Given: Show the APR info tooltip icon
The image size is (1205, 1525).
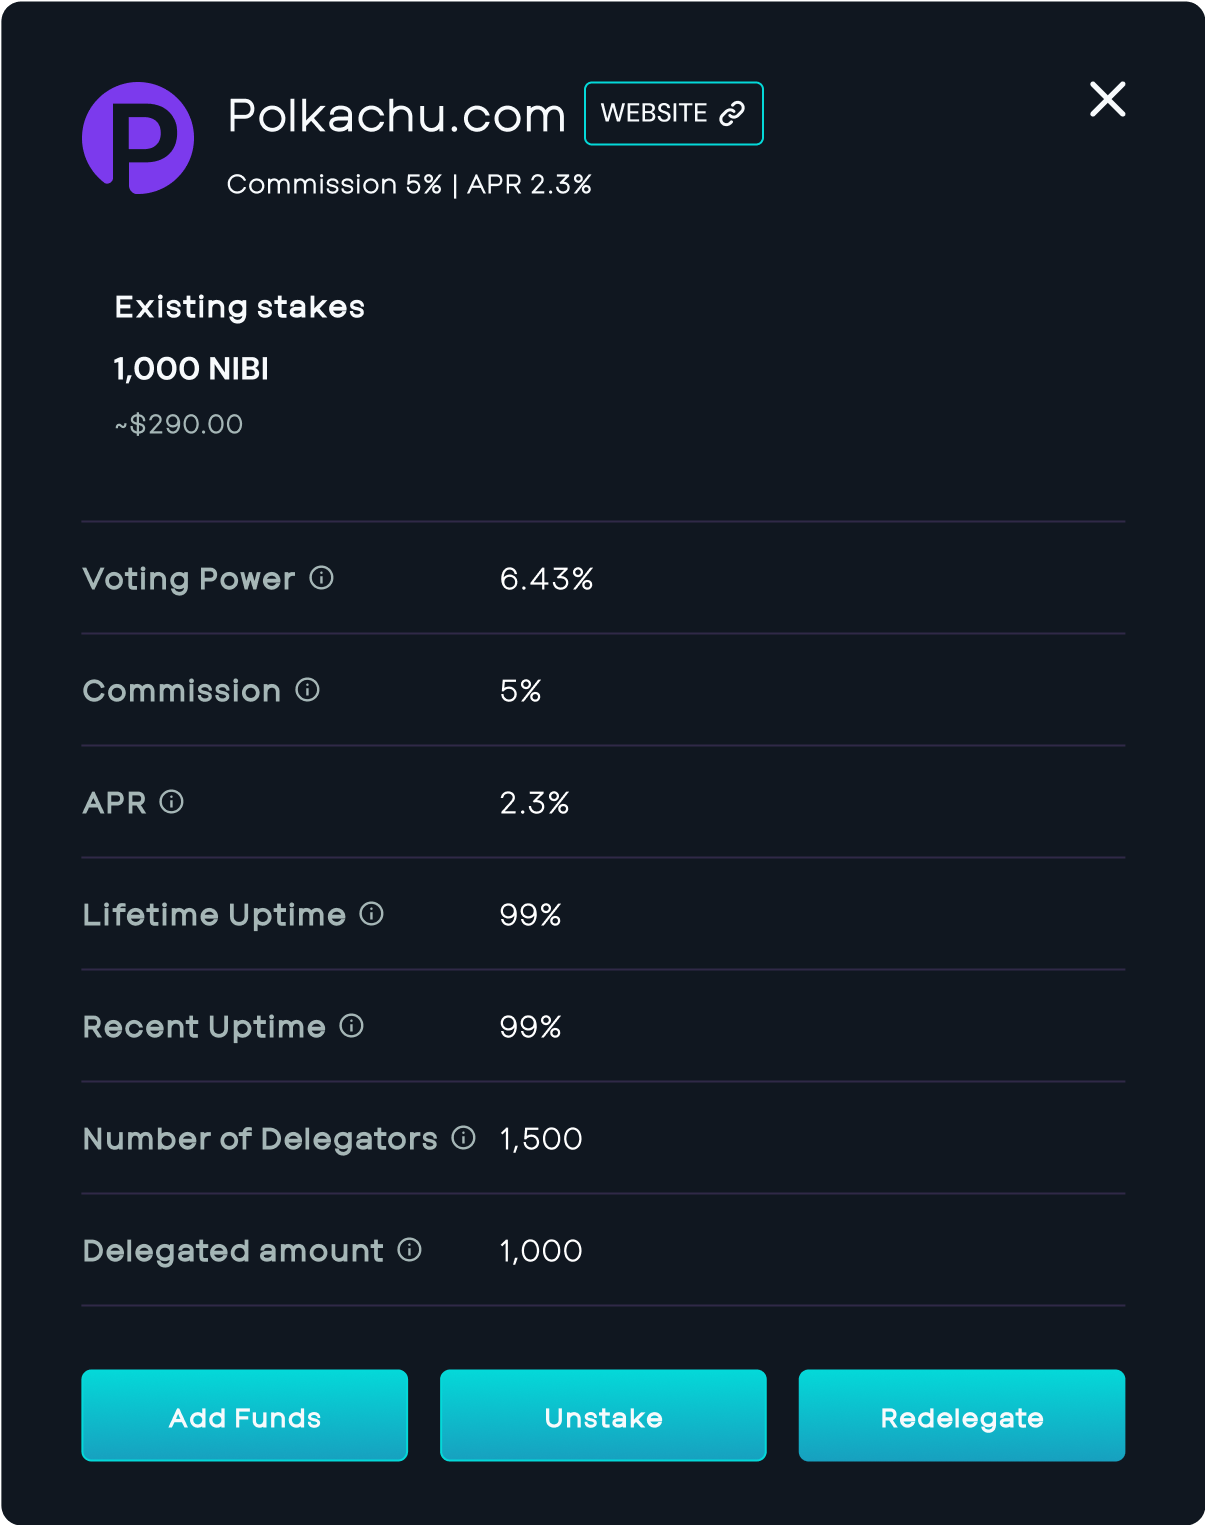Looking at the screenshot, I should (x=172, y=802).
